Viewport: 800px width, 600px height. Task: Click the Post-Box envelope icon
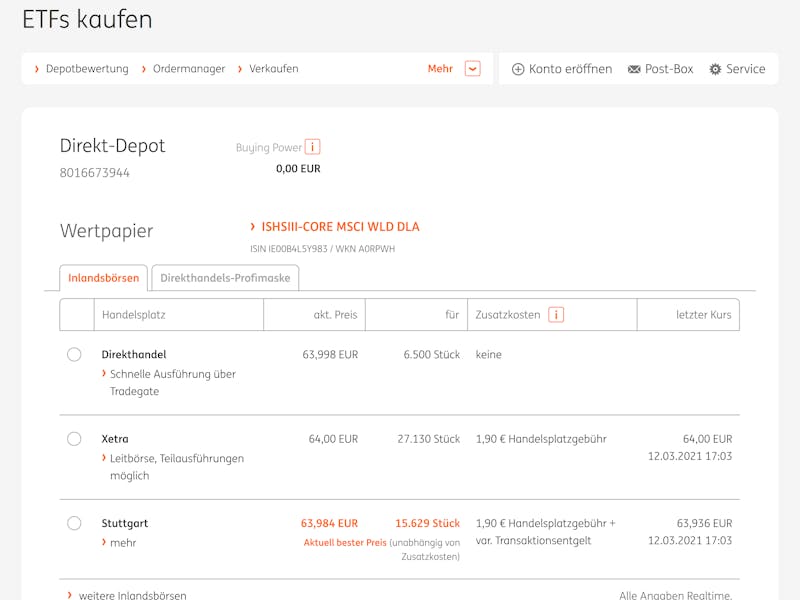tap(634, 69)
